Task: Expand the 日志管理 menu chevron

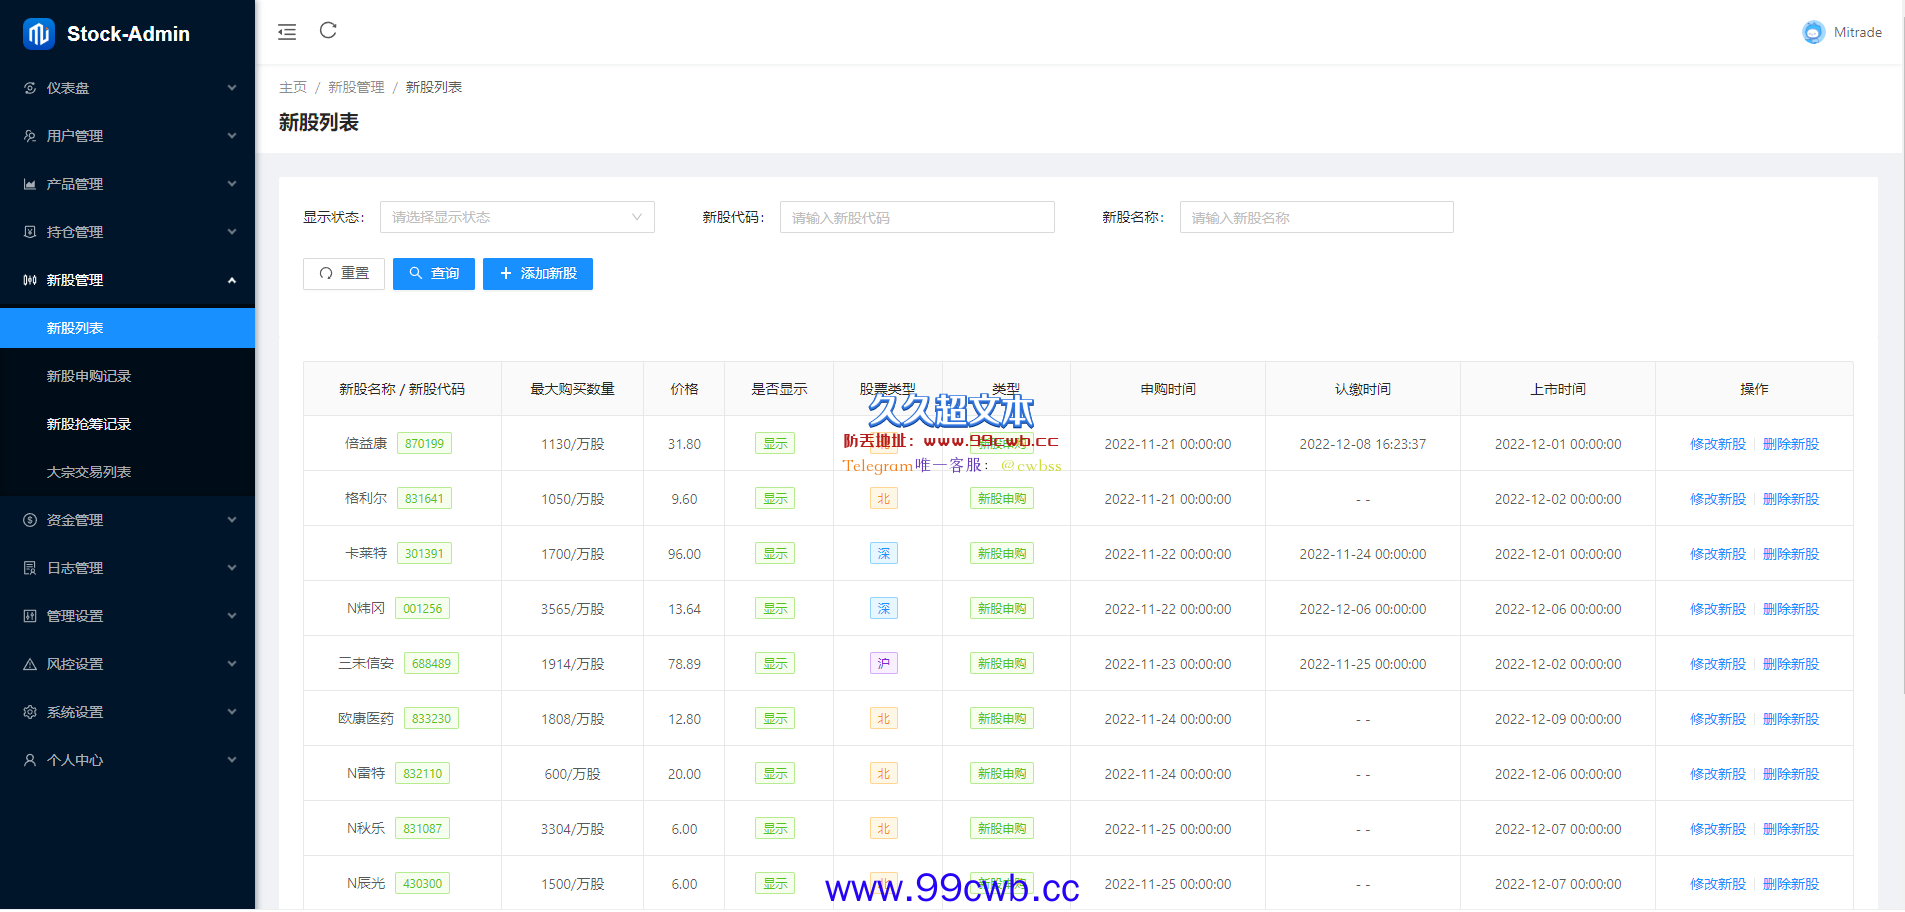Action: click(232, 568)
